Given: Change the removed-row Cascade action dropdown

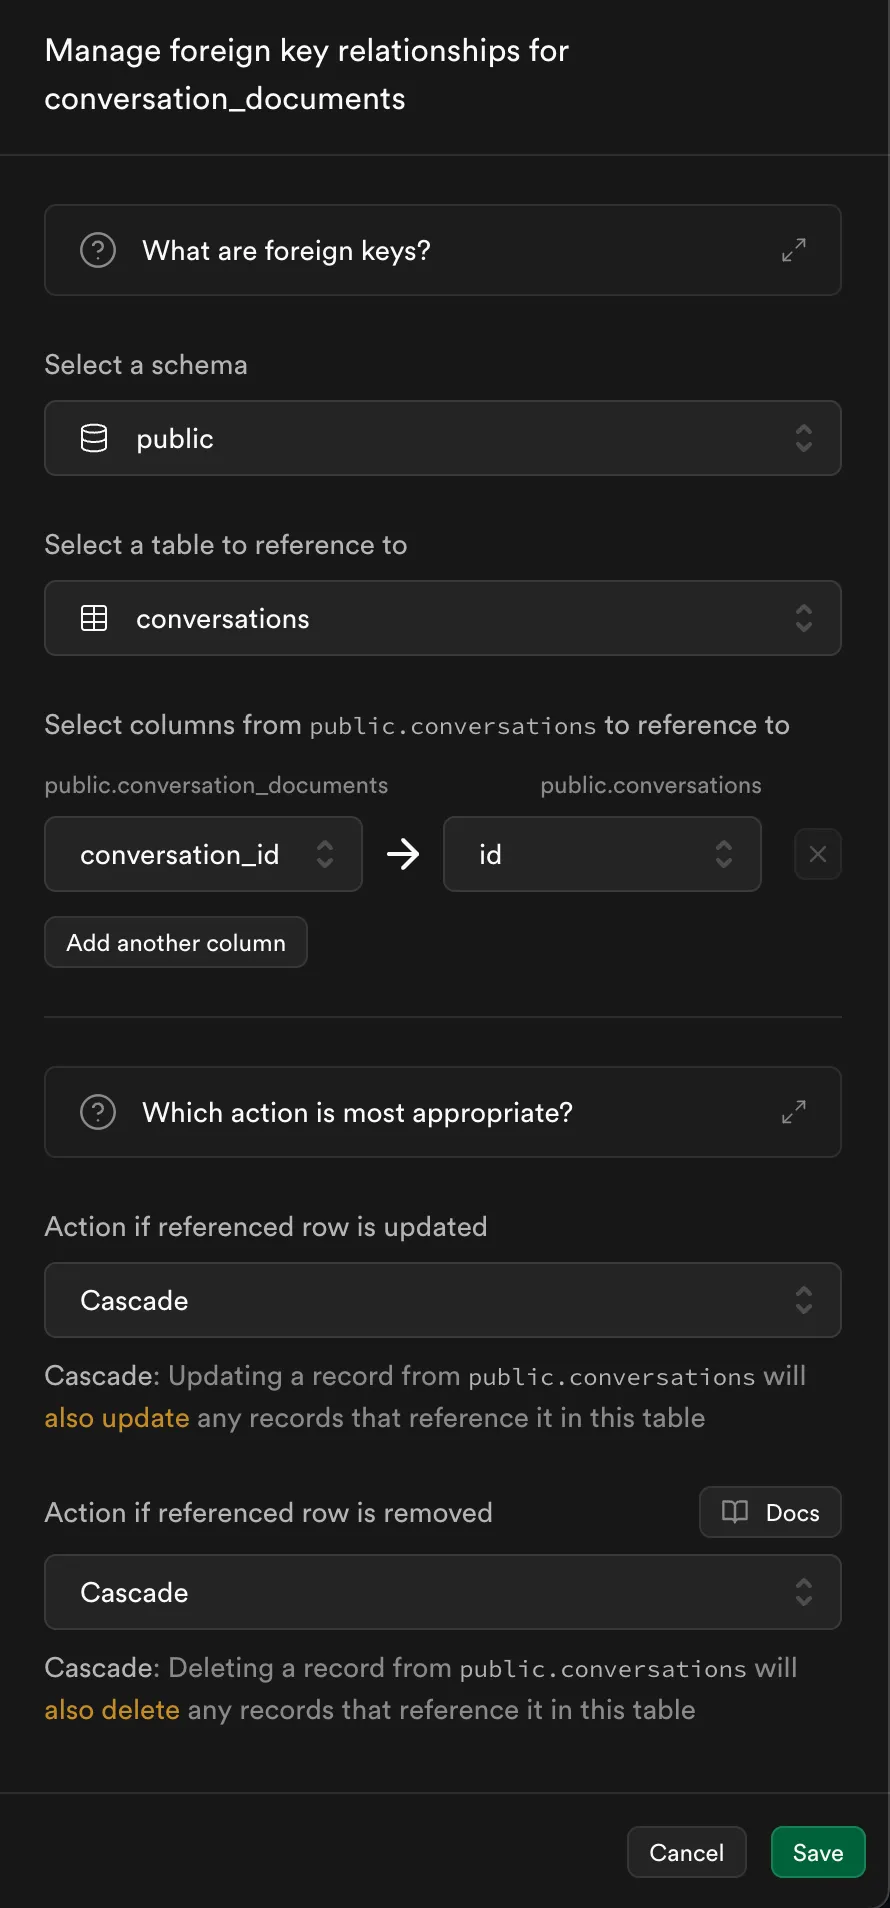Looking at the screenshot, I should [x=442, y=1592].
